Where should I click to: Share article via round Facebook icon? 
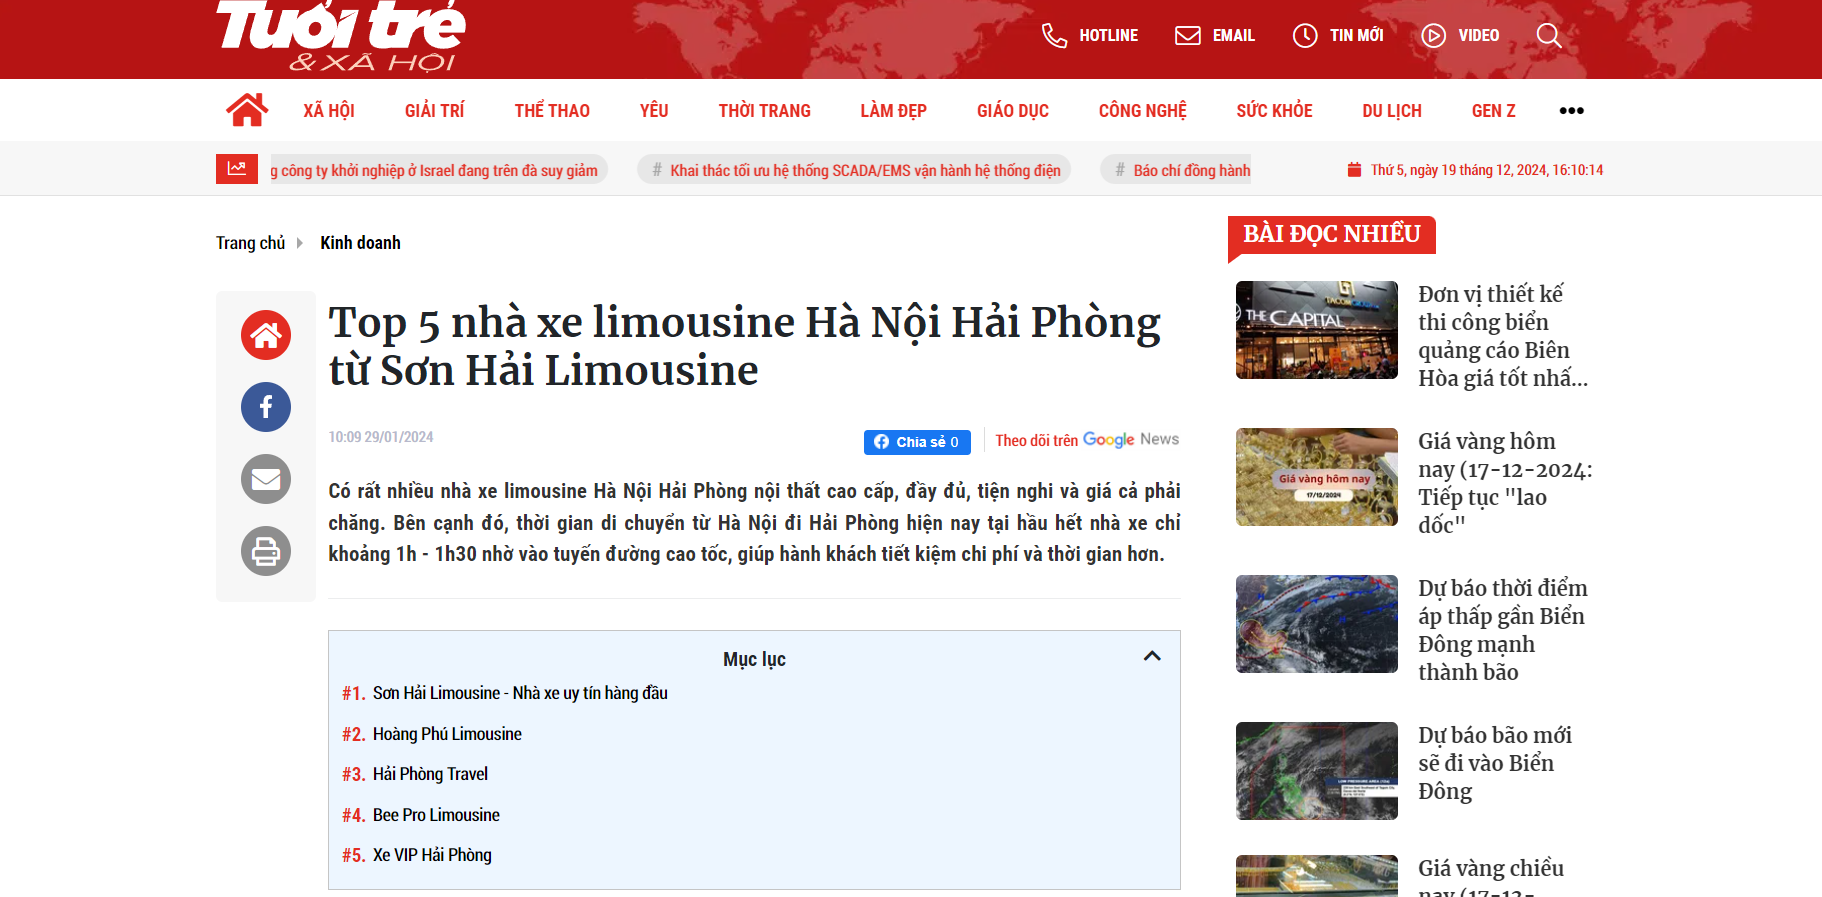(x=266, y=407)
